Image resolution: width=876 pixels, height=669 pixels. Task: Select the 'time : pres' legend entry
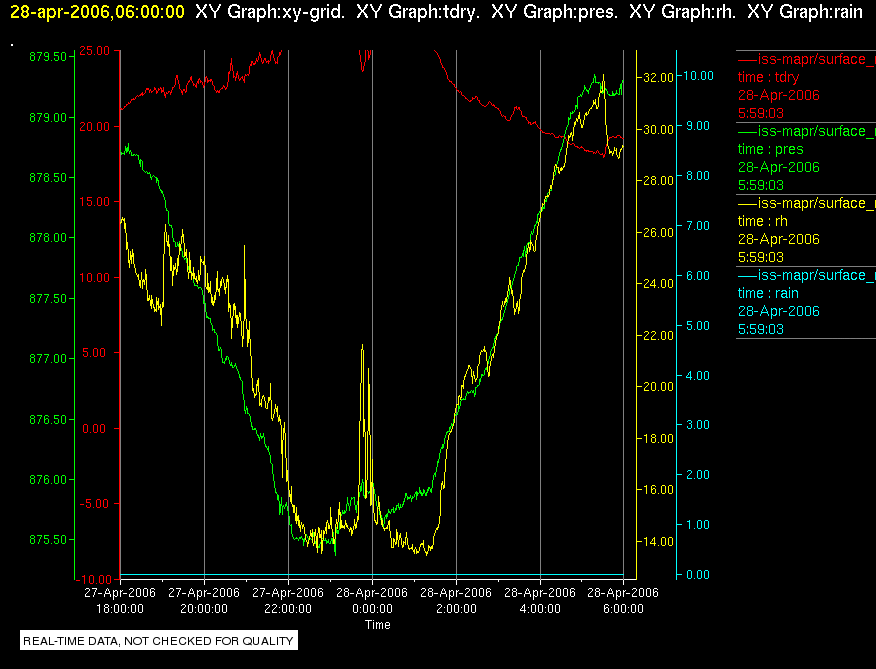pyautogui.click(x=770, y=149)
